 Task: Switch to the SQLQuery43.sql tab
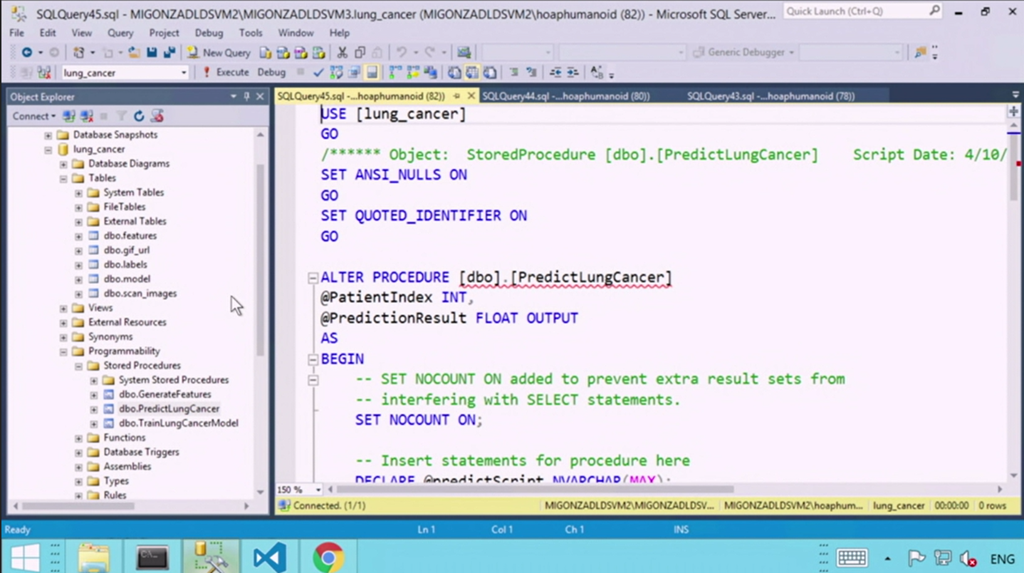pos(771,96)
